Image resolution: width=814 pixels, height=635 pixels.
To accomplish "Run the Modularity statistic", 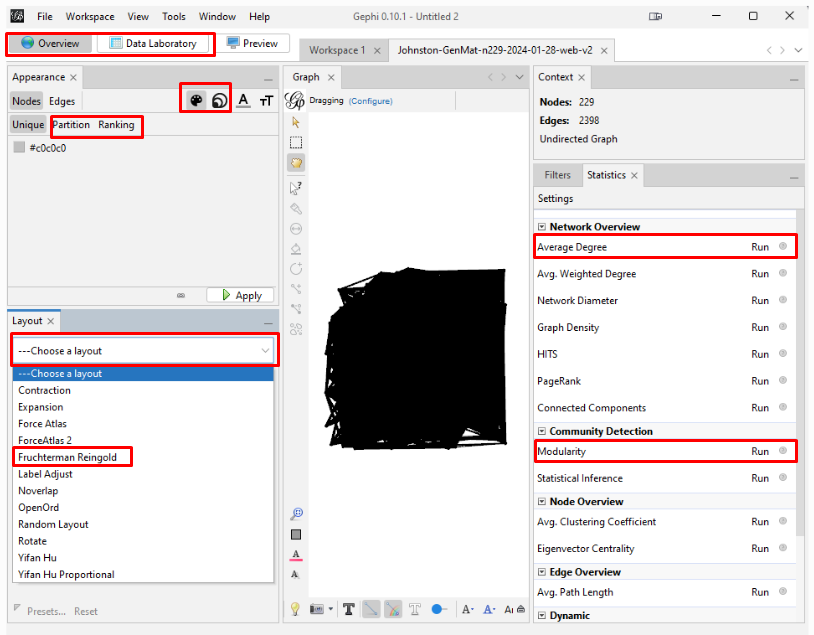I will click(x=759, y=452).
